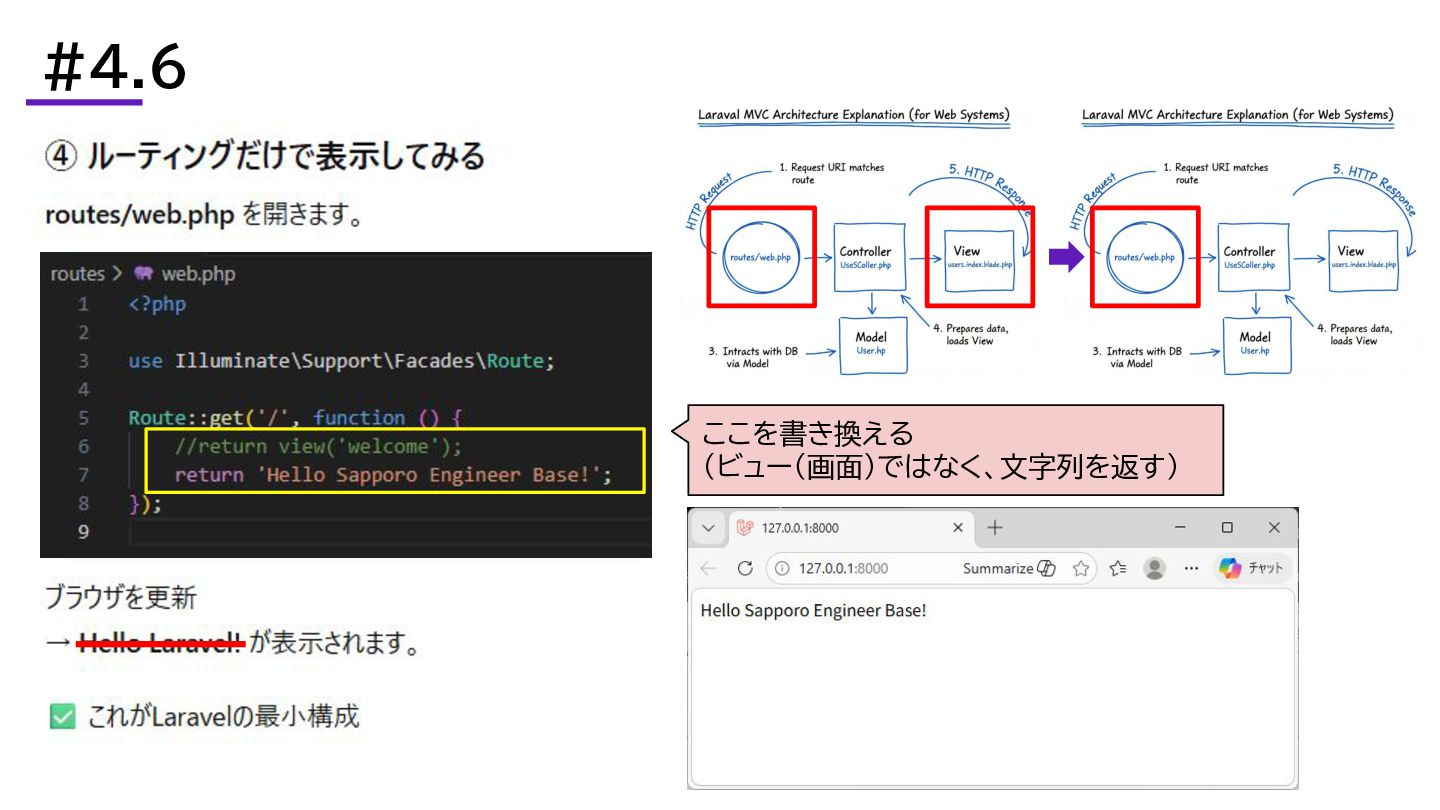The width and height of the screenshot is (1440, 810).
Task: Click the '<?php' line in editor
Action: point(157,304)
